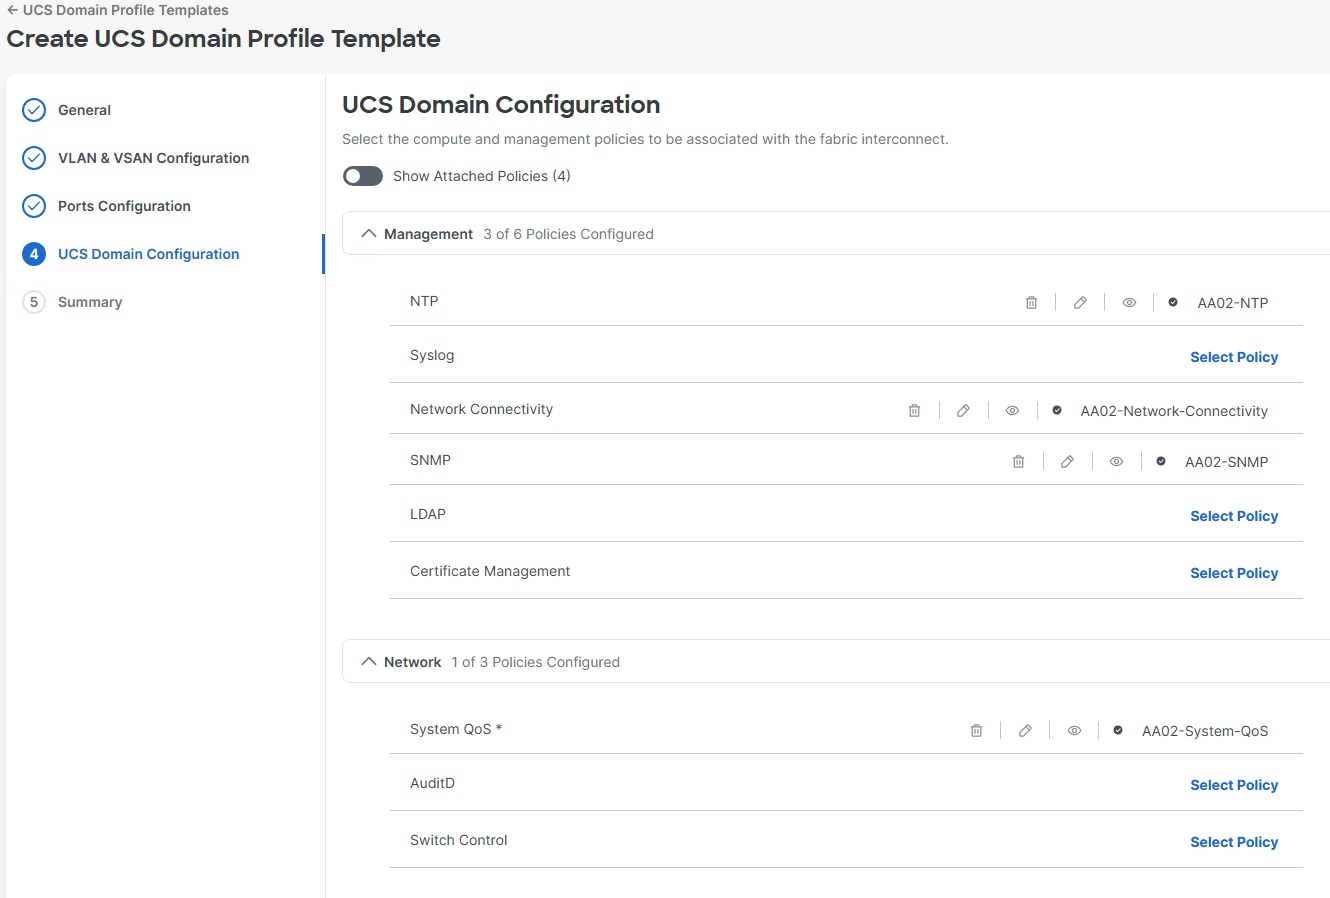Open Ports Configuration step

(x=124, y=206)
